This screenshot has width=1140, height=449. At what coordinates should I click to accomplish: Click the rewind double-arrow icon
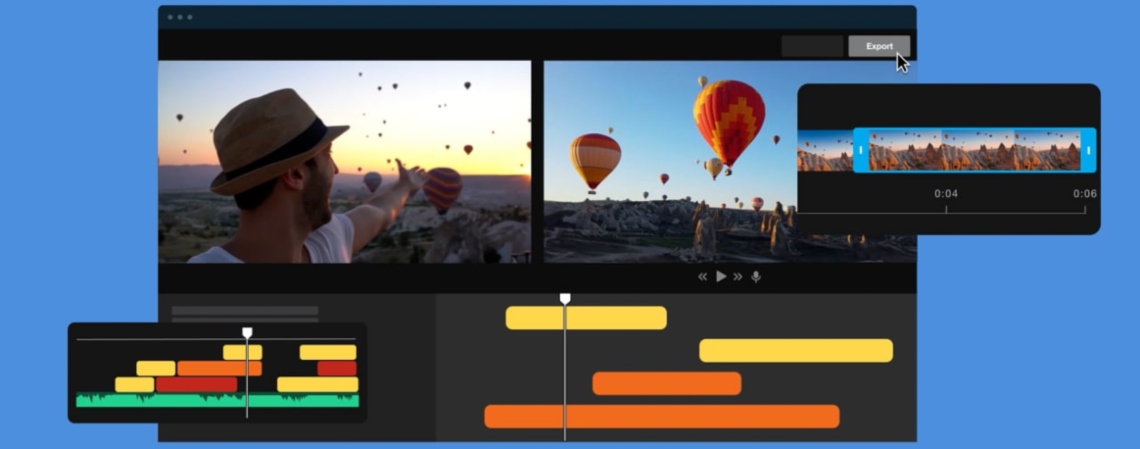(x=702, y=277)
